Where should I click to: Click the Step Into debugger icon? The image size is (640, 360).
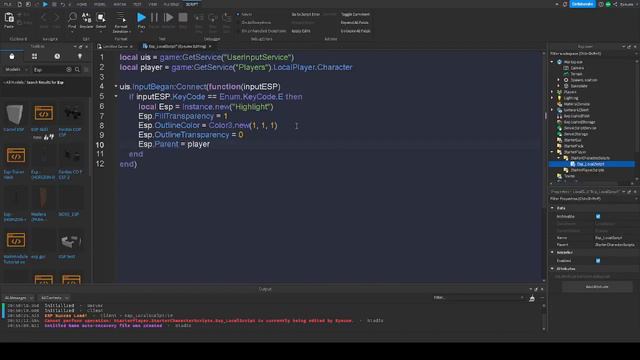click(x=198, y=18)
